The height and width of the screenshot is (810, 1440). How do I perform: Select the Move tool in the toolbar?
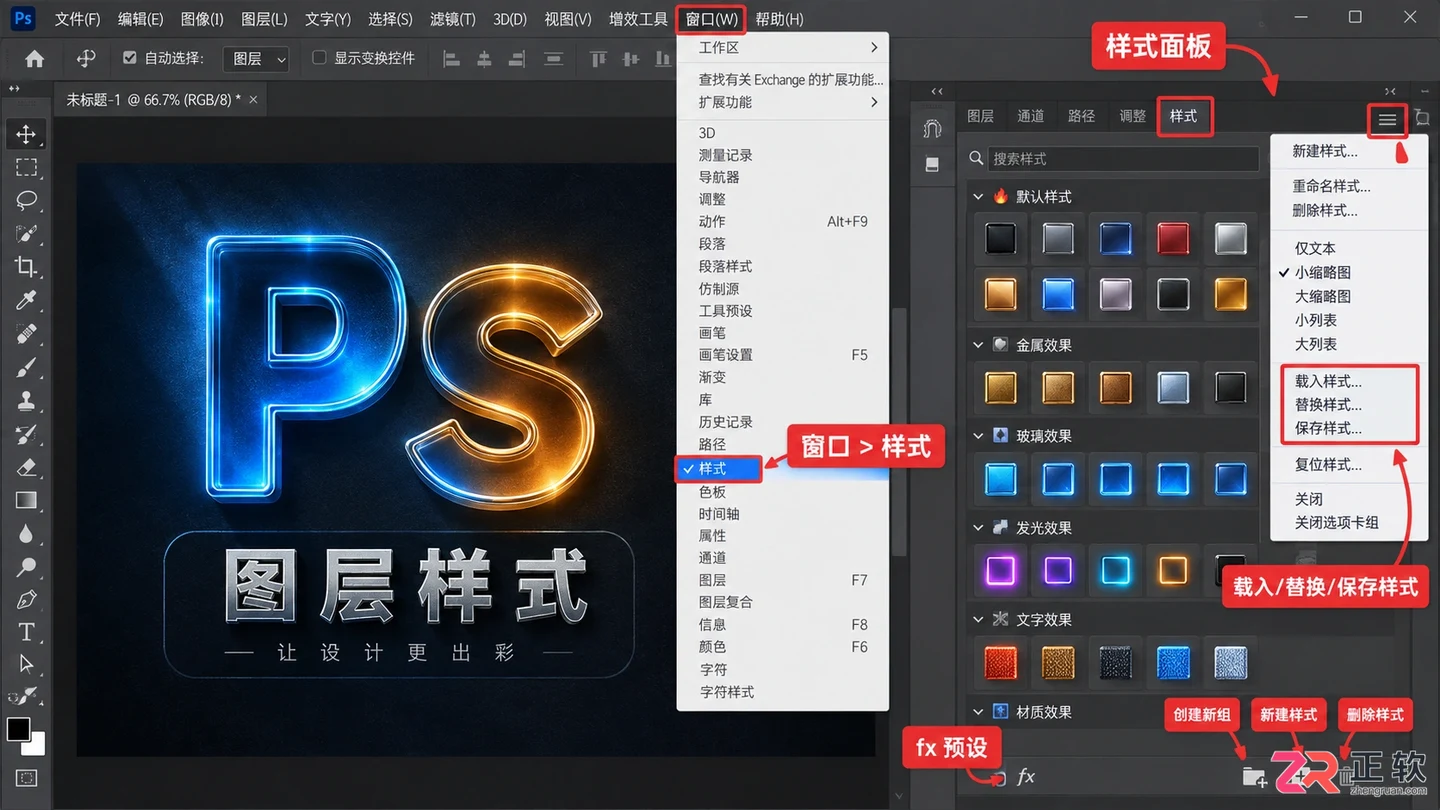(x=26, y=134)
